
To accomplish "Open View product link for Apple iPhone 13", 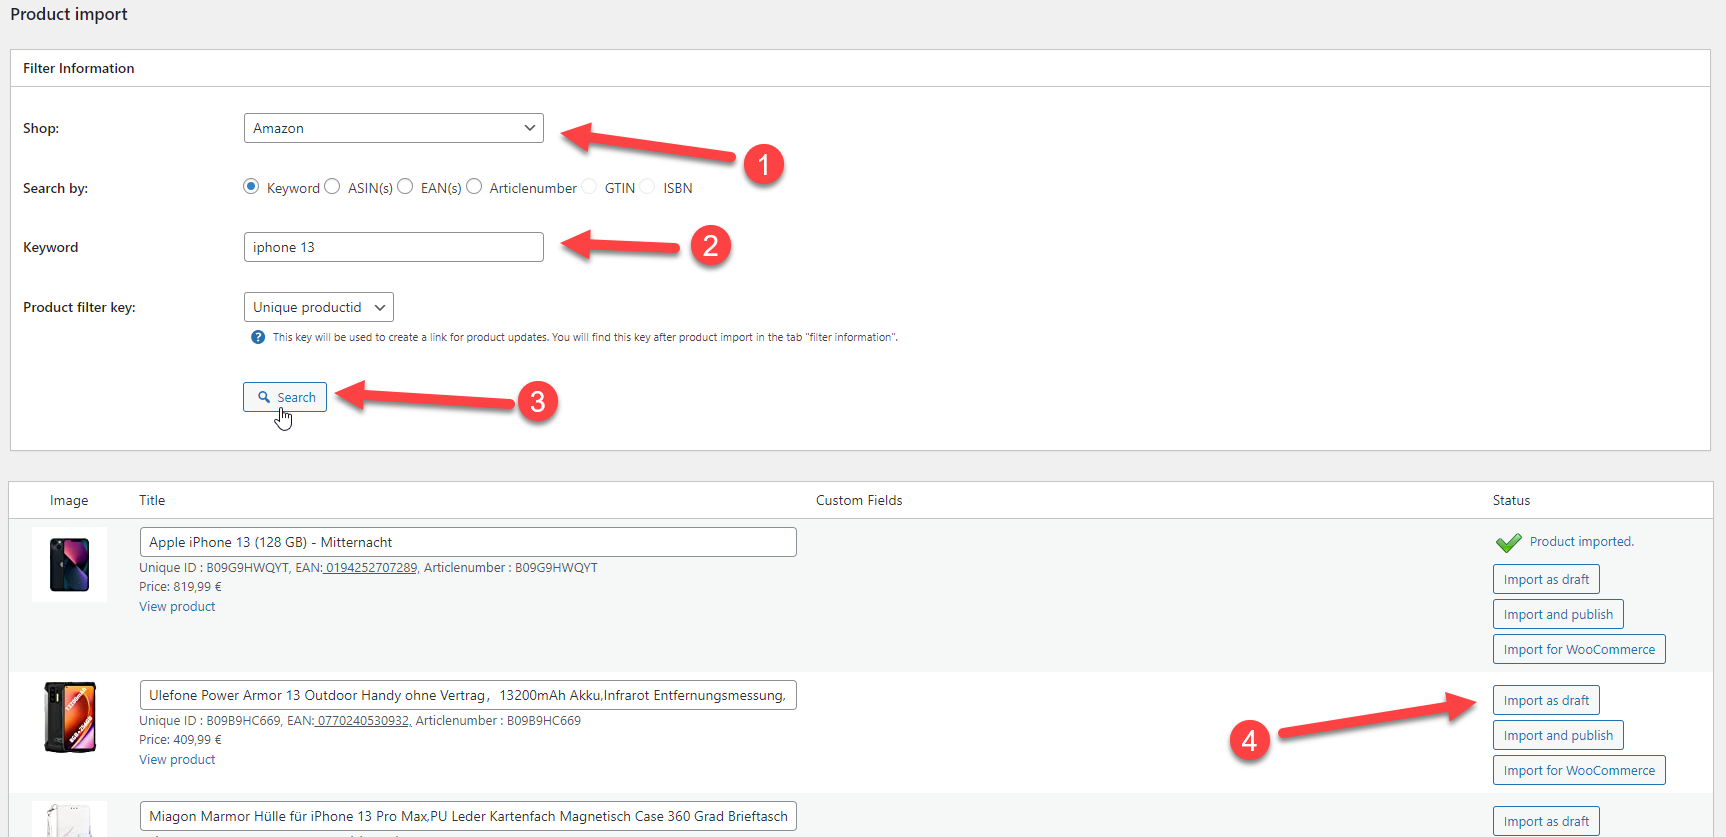I will (177, 607).
